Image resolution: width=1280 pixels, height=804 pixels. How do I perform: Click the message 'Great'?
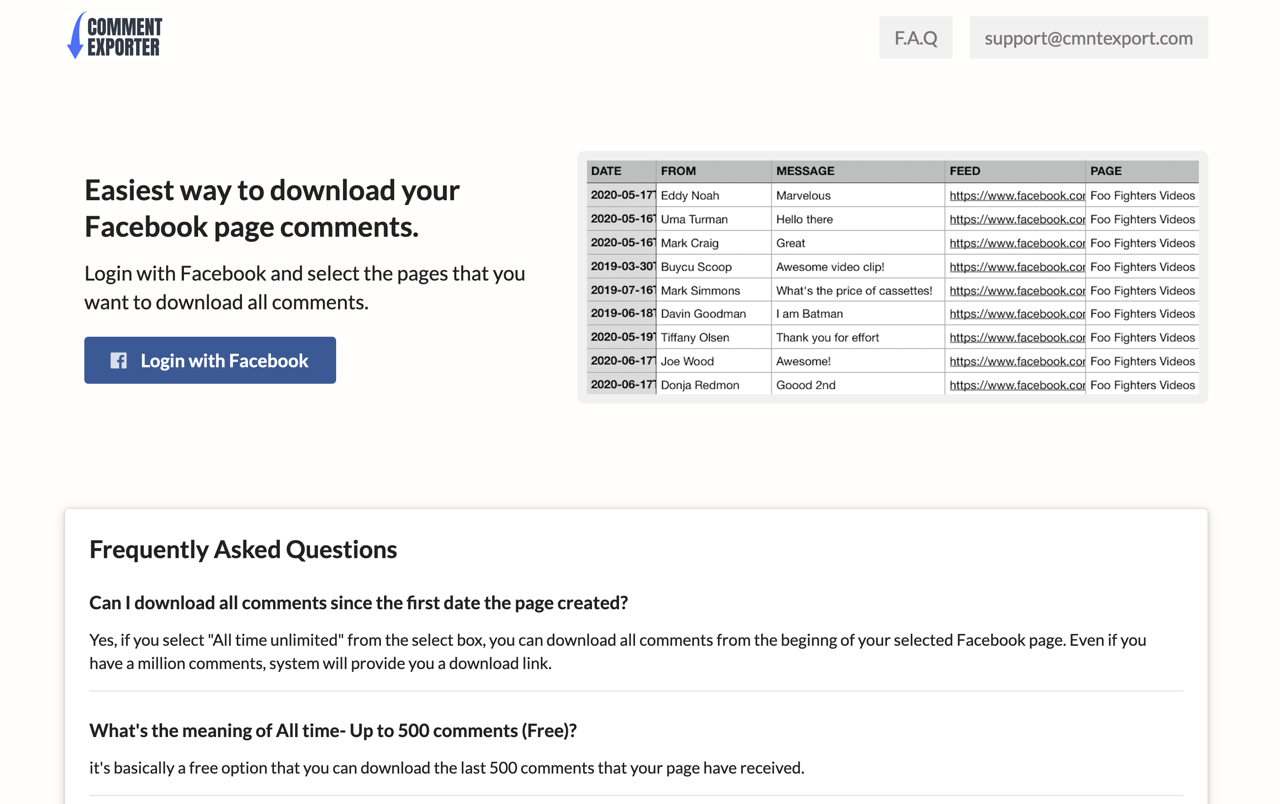tap(790, 243)
